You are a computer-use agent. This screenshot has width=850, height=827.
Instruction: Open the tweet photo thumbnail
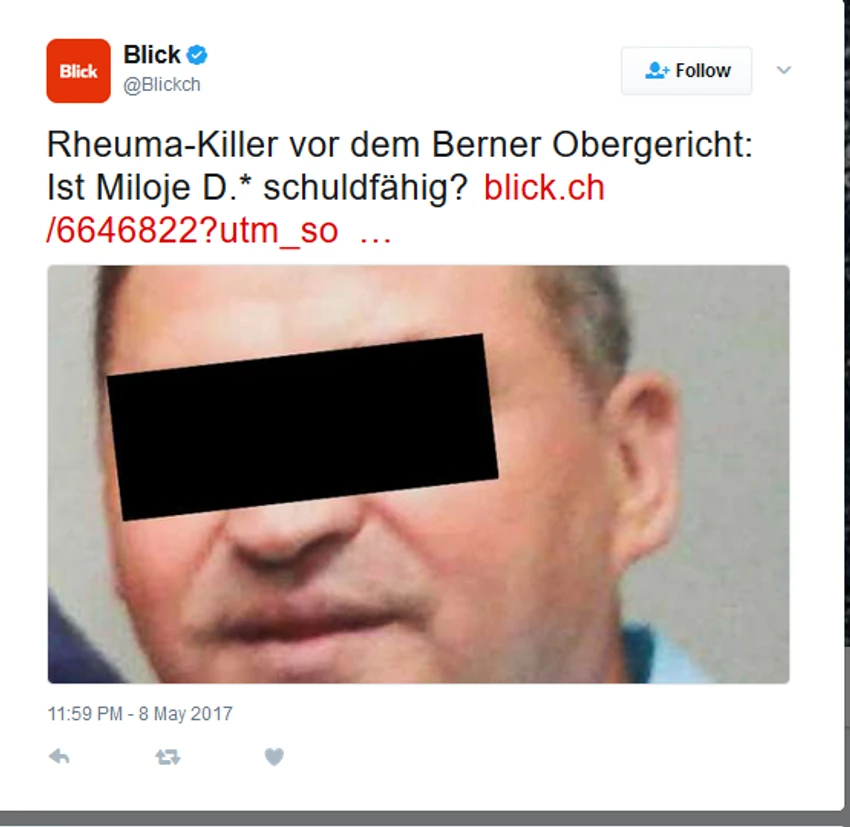tap(418, 474)
